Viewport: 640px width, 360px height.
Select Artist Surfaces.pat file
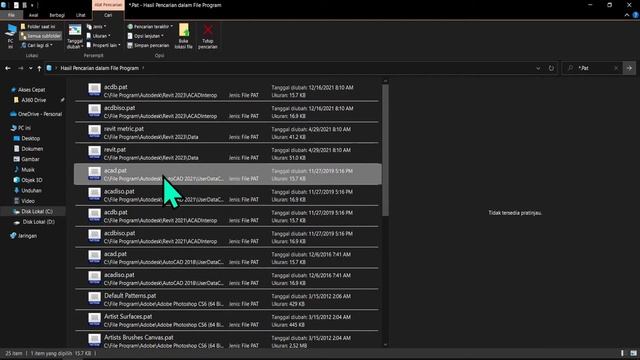click(227, 320)
